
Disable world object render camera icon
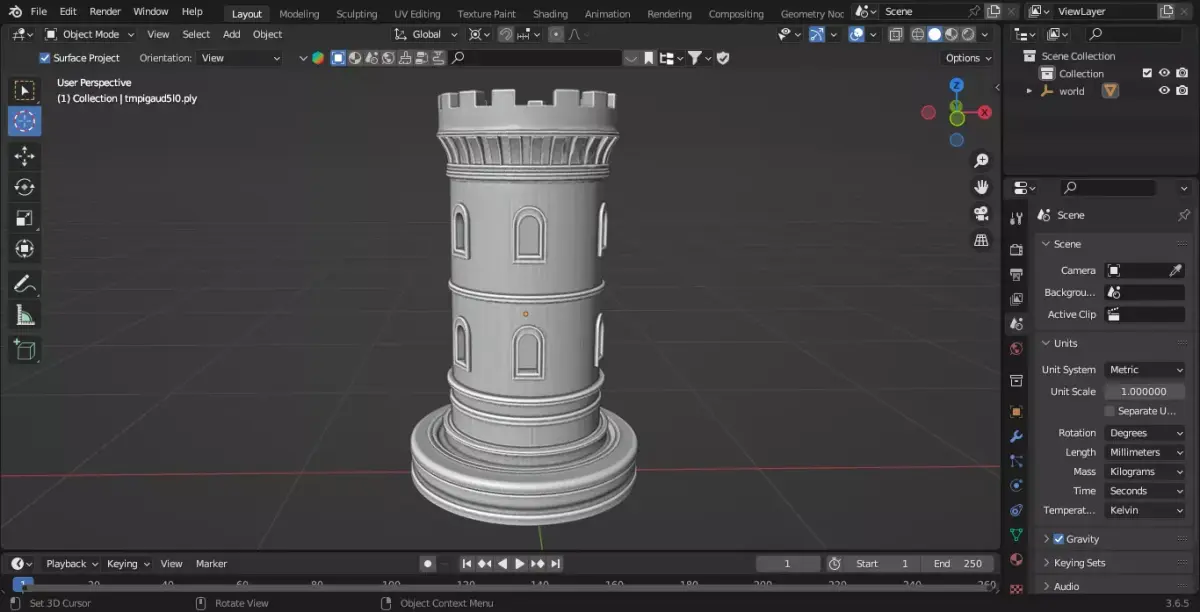point(1182,91)
